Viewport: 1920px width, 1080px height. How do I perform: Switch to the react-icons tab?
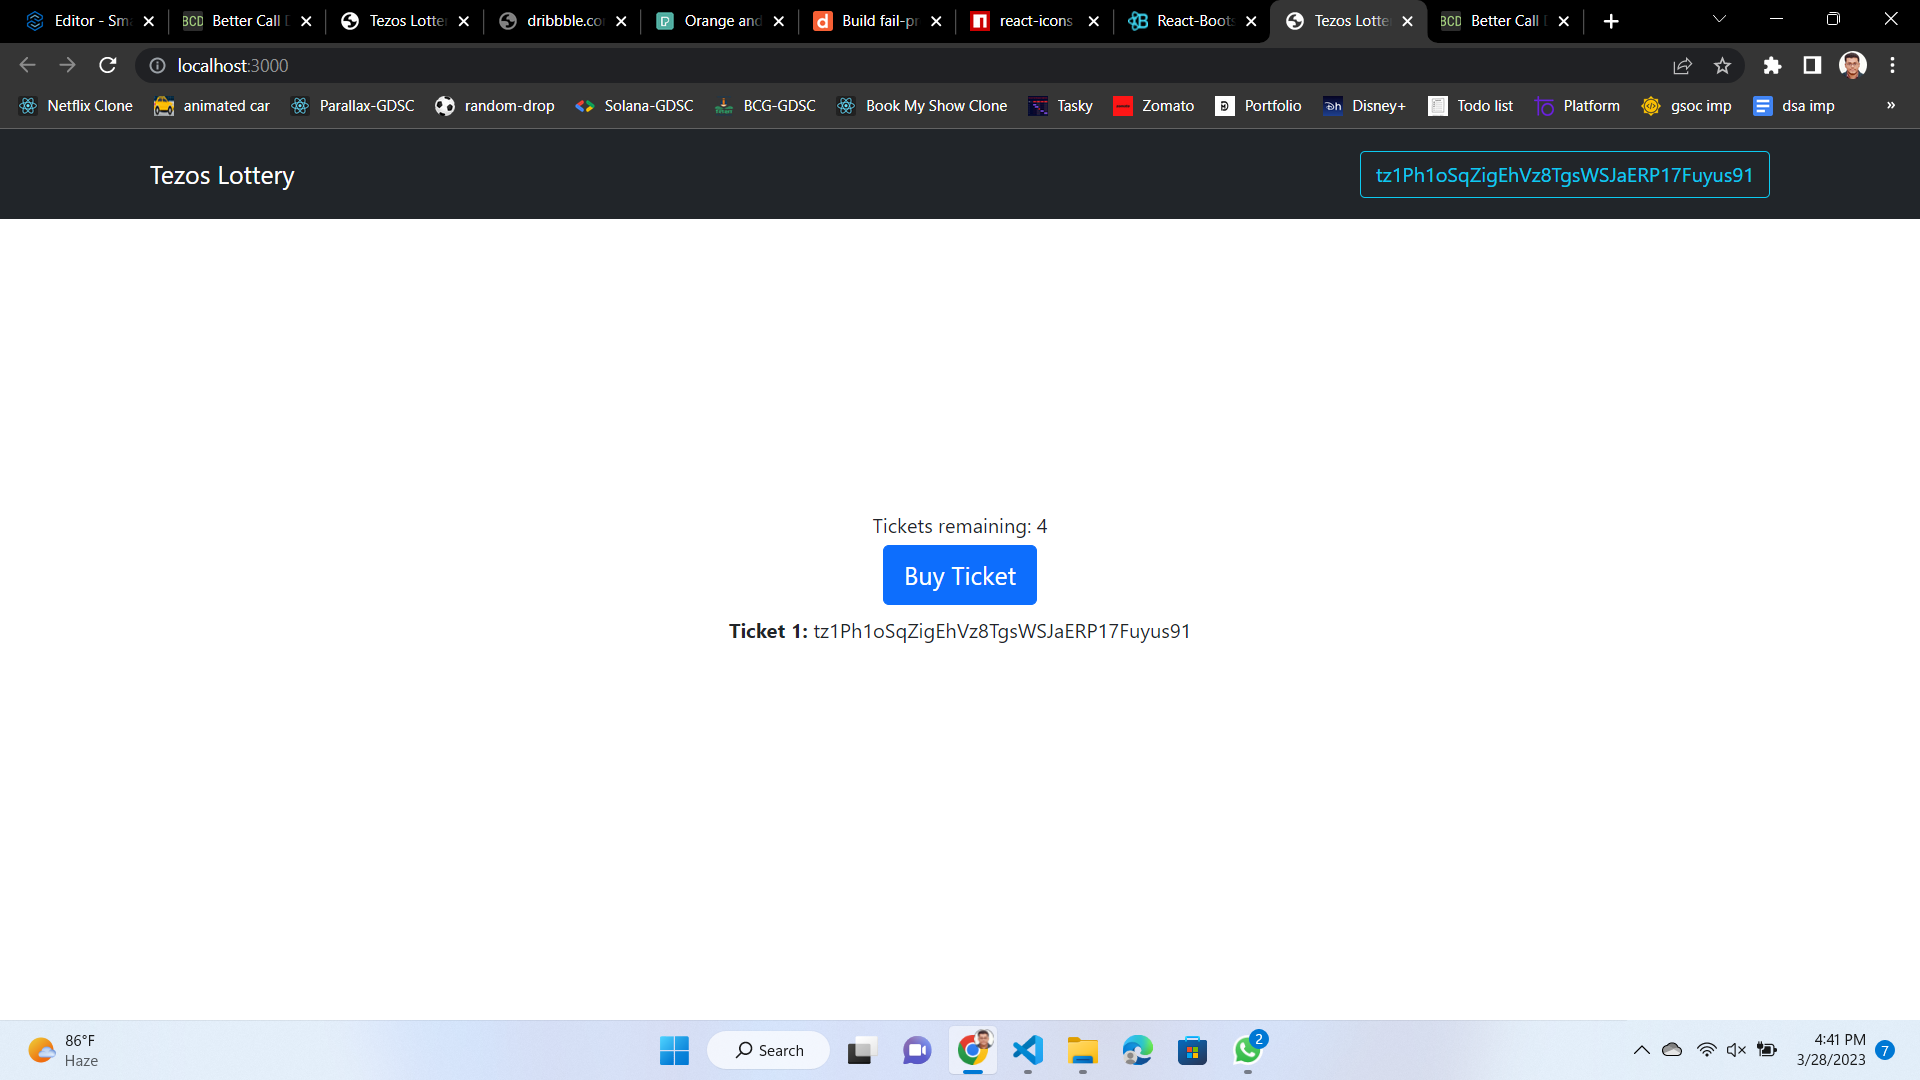1035,21
